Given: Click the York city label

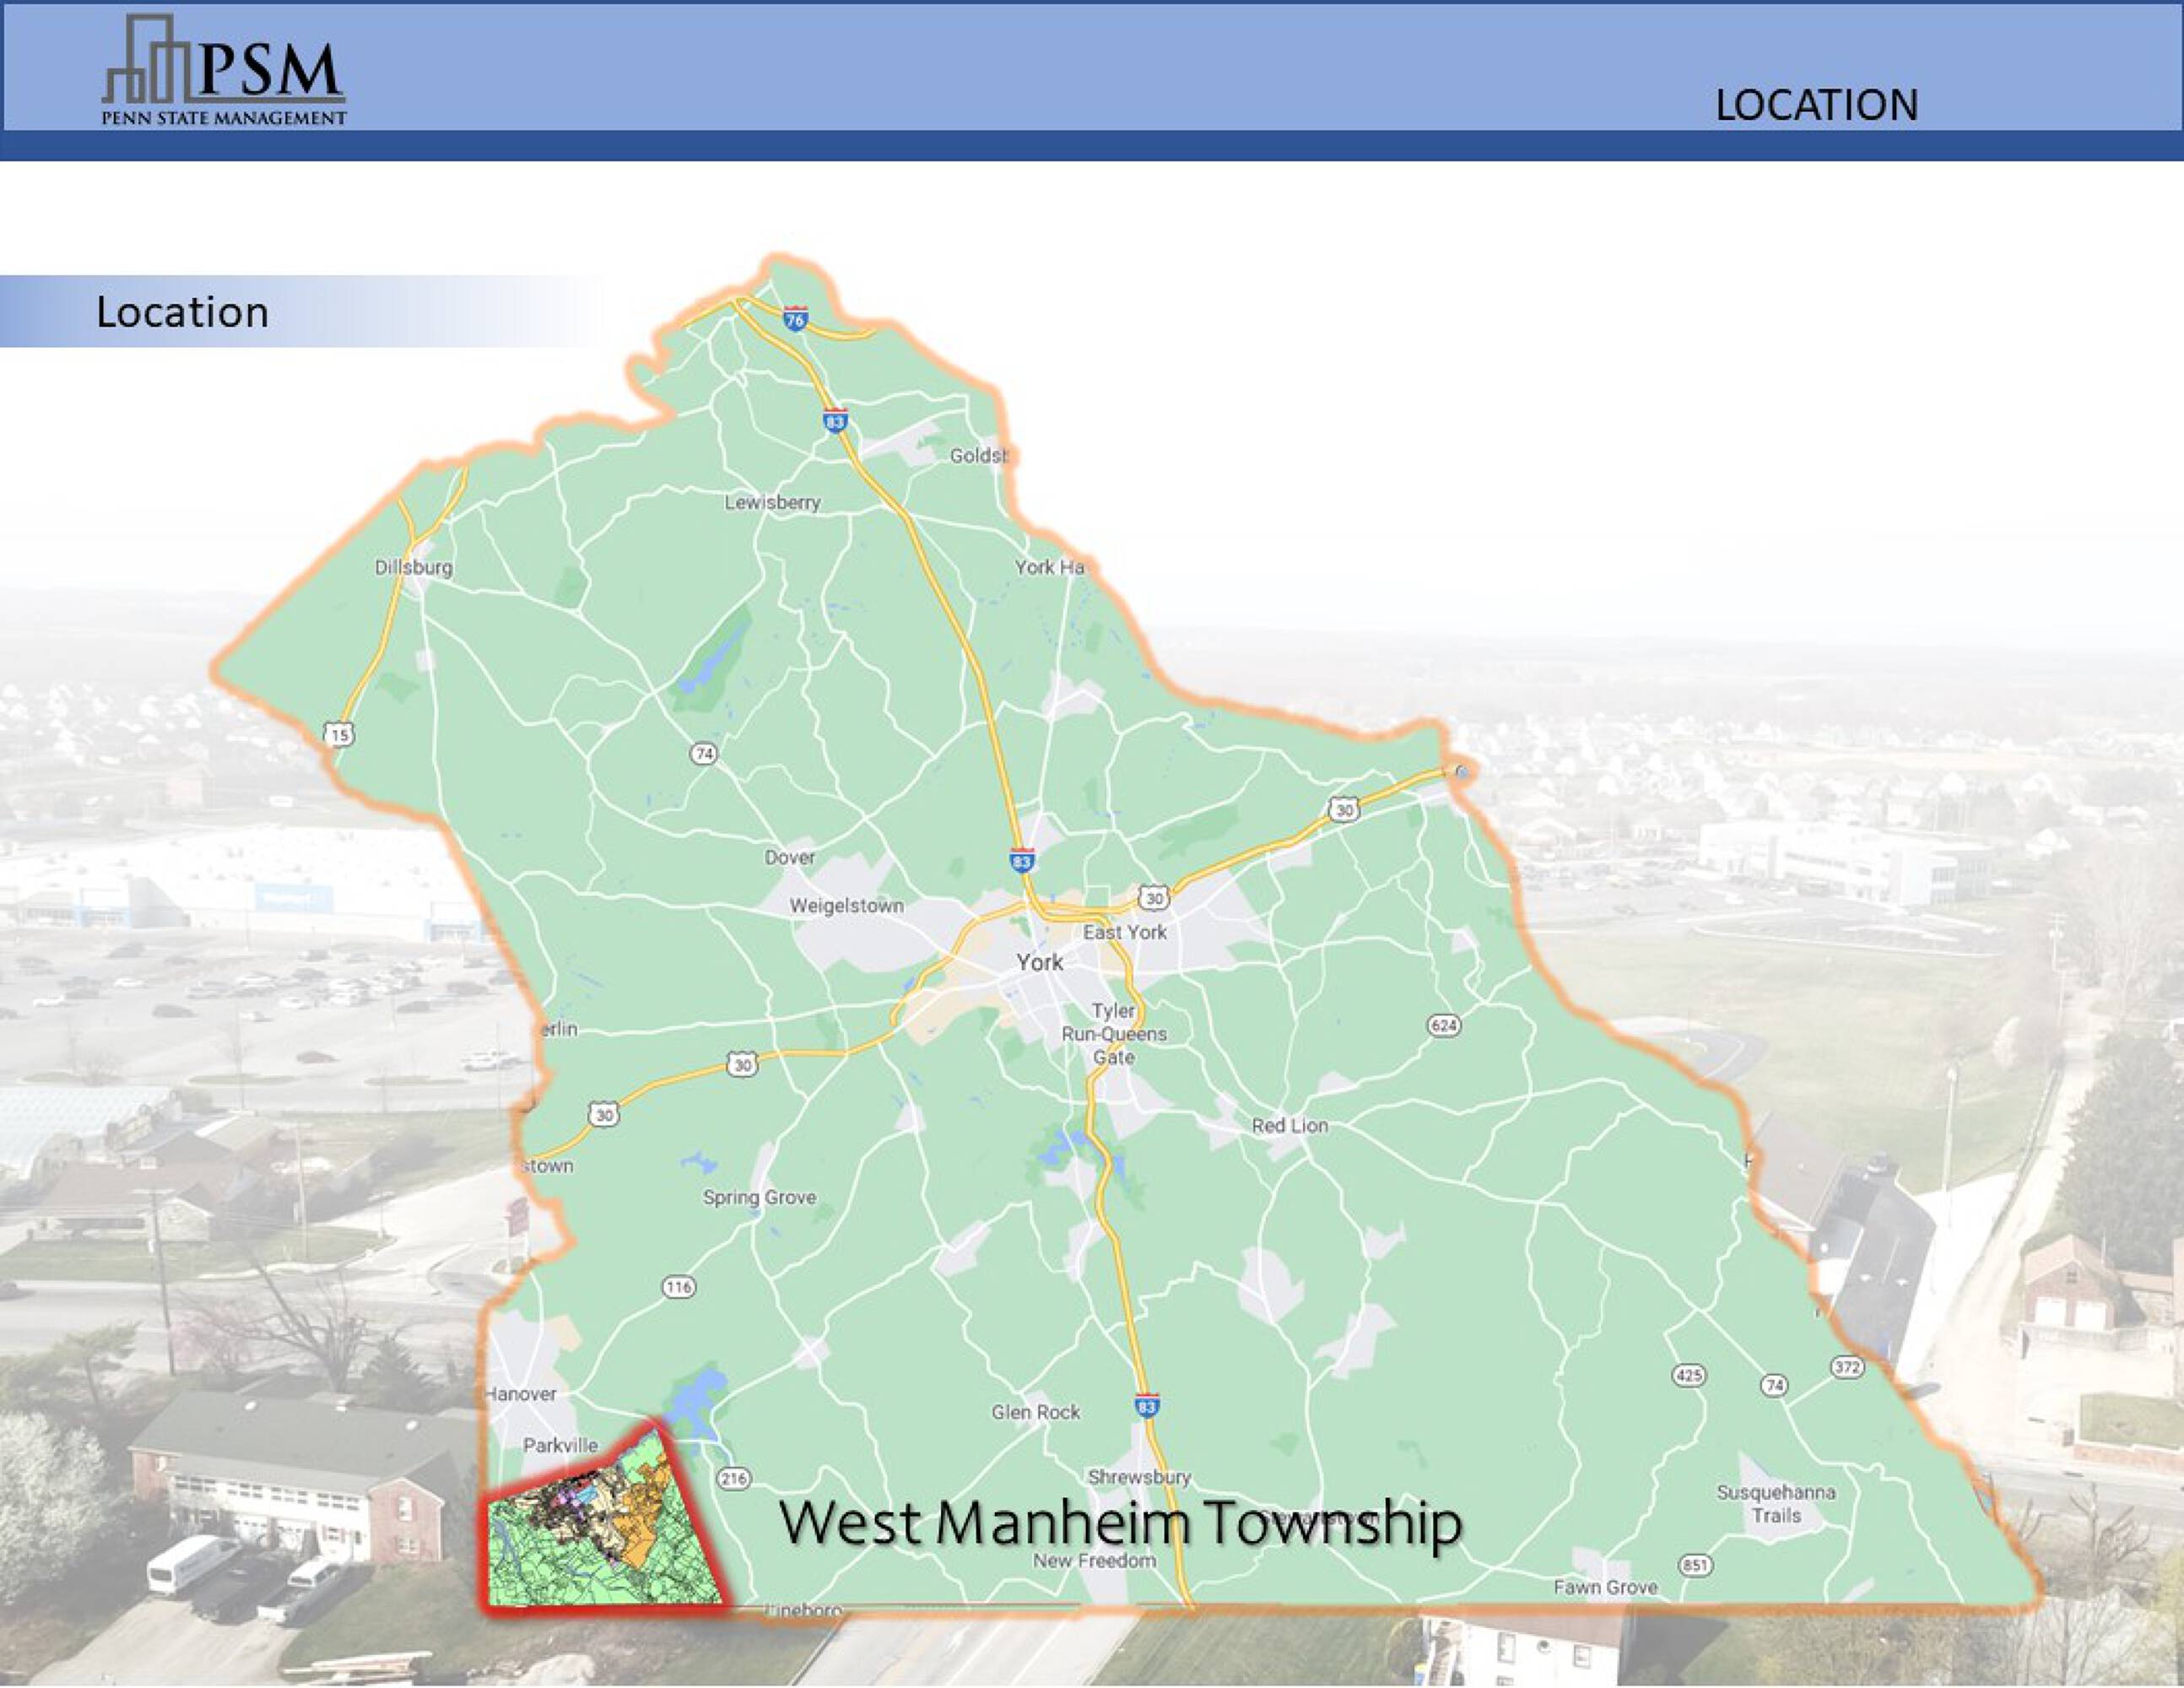Looking at the screenshot, I should (1040, 962).
